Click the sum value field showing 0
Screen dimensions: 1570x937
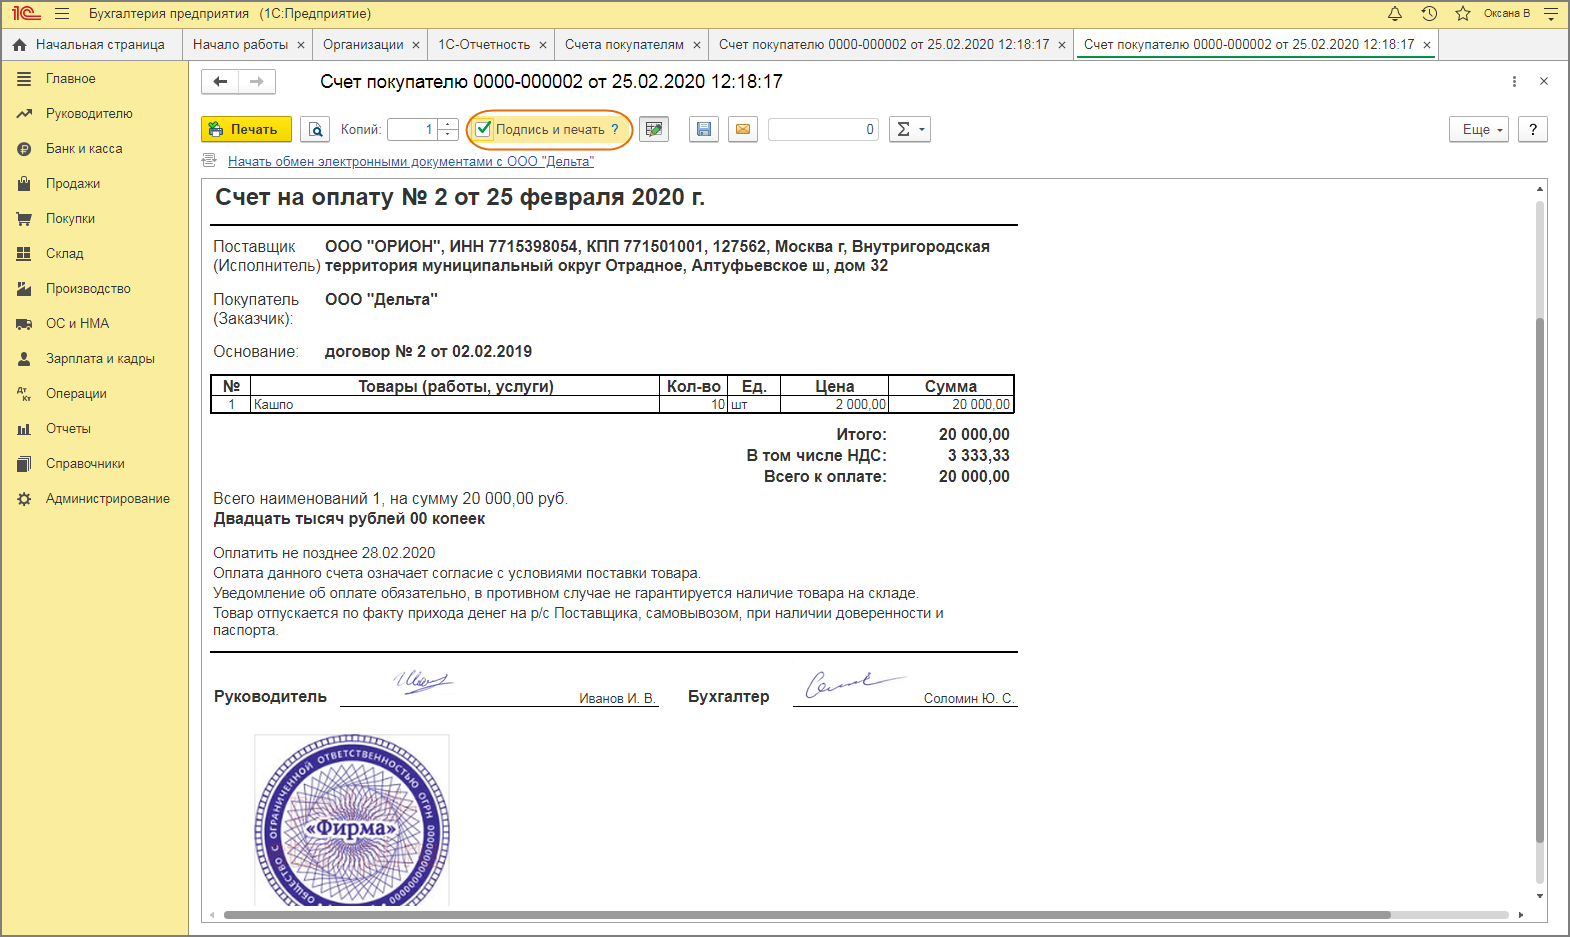point(823,129)
